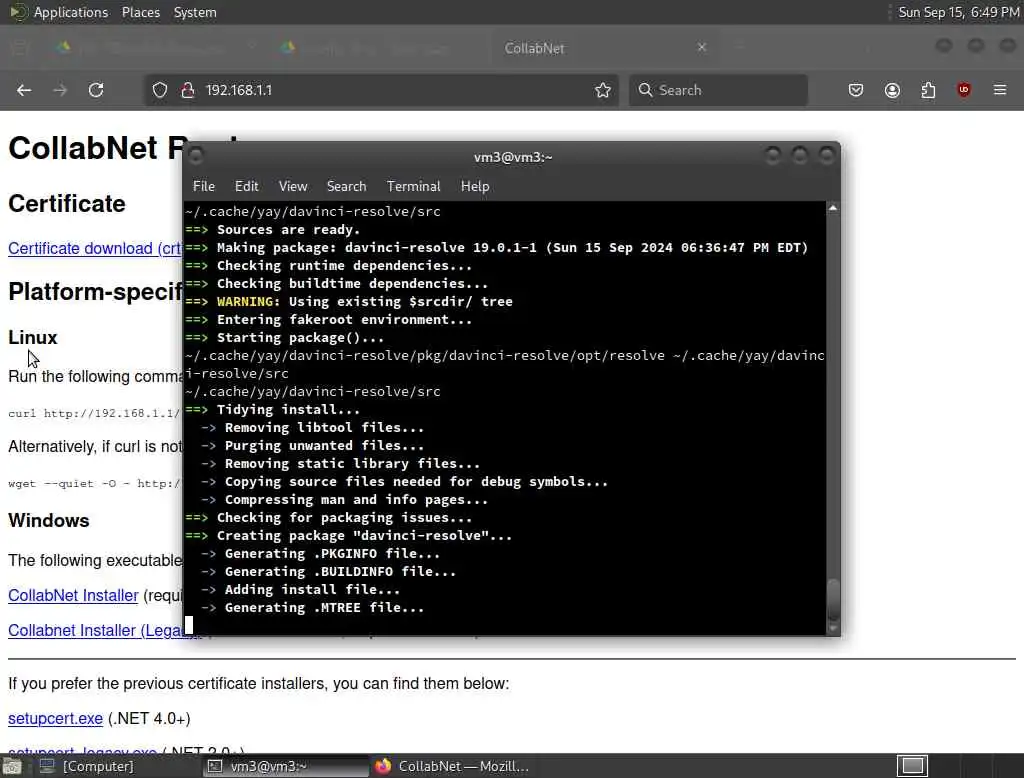Click 'Tidying install...' terminal line
1024x778 pixels.
[288, 410]
